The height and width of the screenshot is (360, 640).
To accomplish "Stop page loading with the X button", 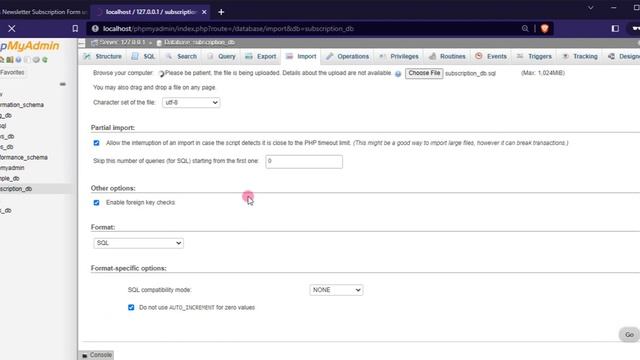I will pyautogui.click(x=12, y=29).
